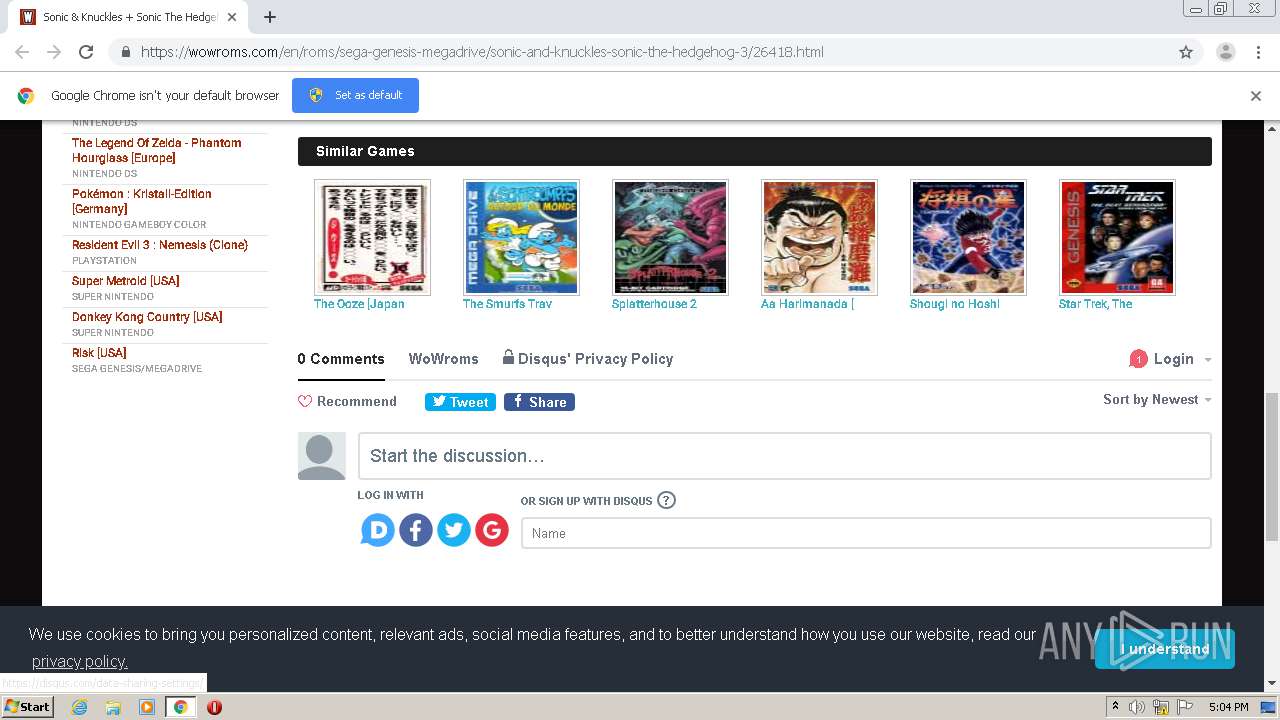Reload the page with refresh icon

coord(86,52)
